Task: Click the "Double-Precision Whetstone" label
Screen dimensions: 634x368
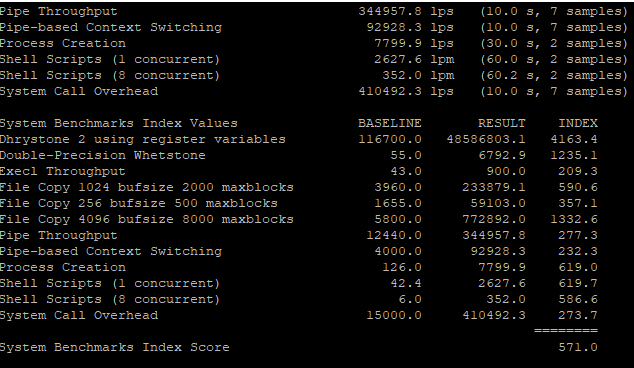Action: (103, 155)
